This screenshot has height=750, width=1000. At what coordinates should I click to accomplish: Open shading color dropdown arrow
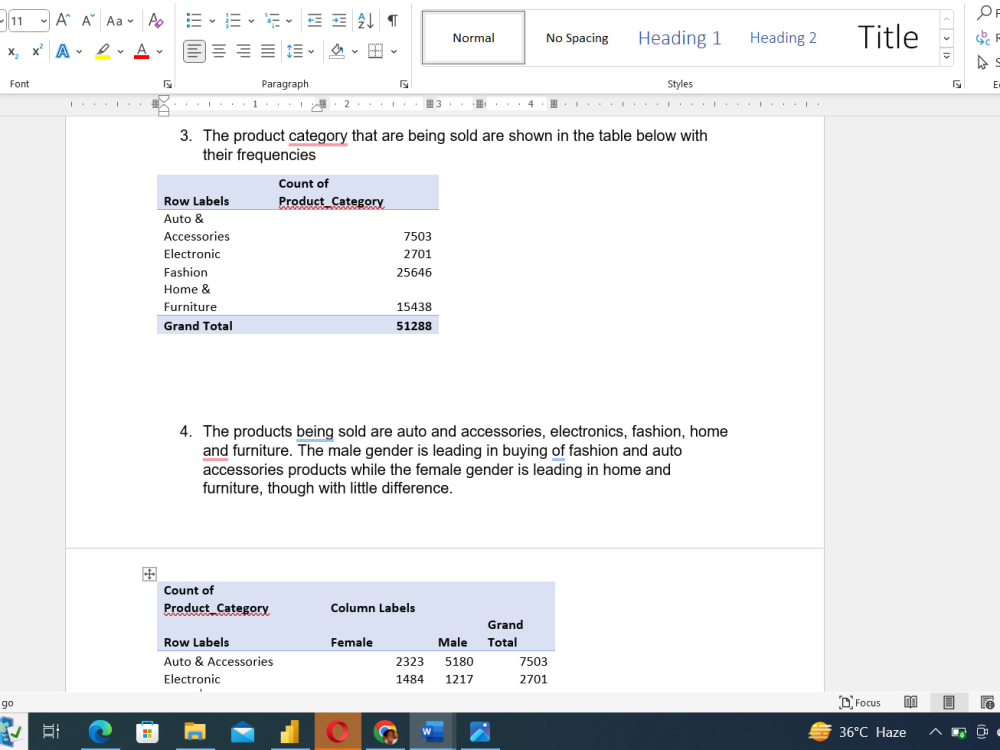coord(355,52)
